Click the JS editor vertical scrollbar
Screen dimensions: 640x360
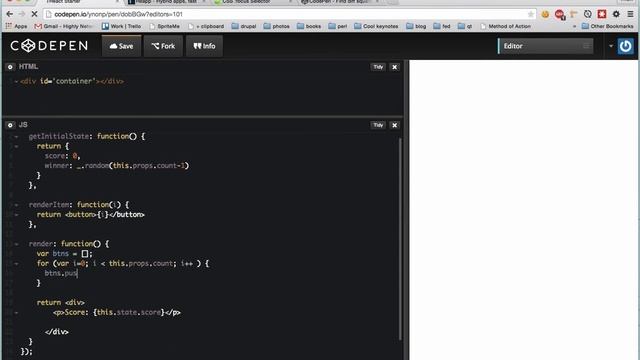point(400,239)
